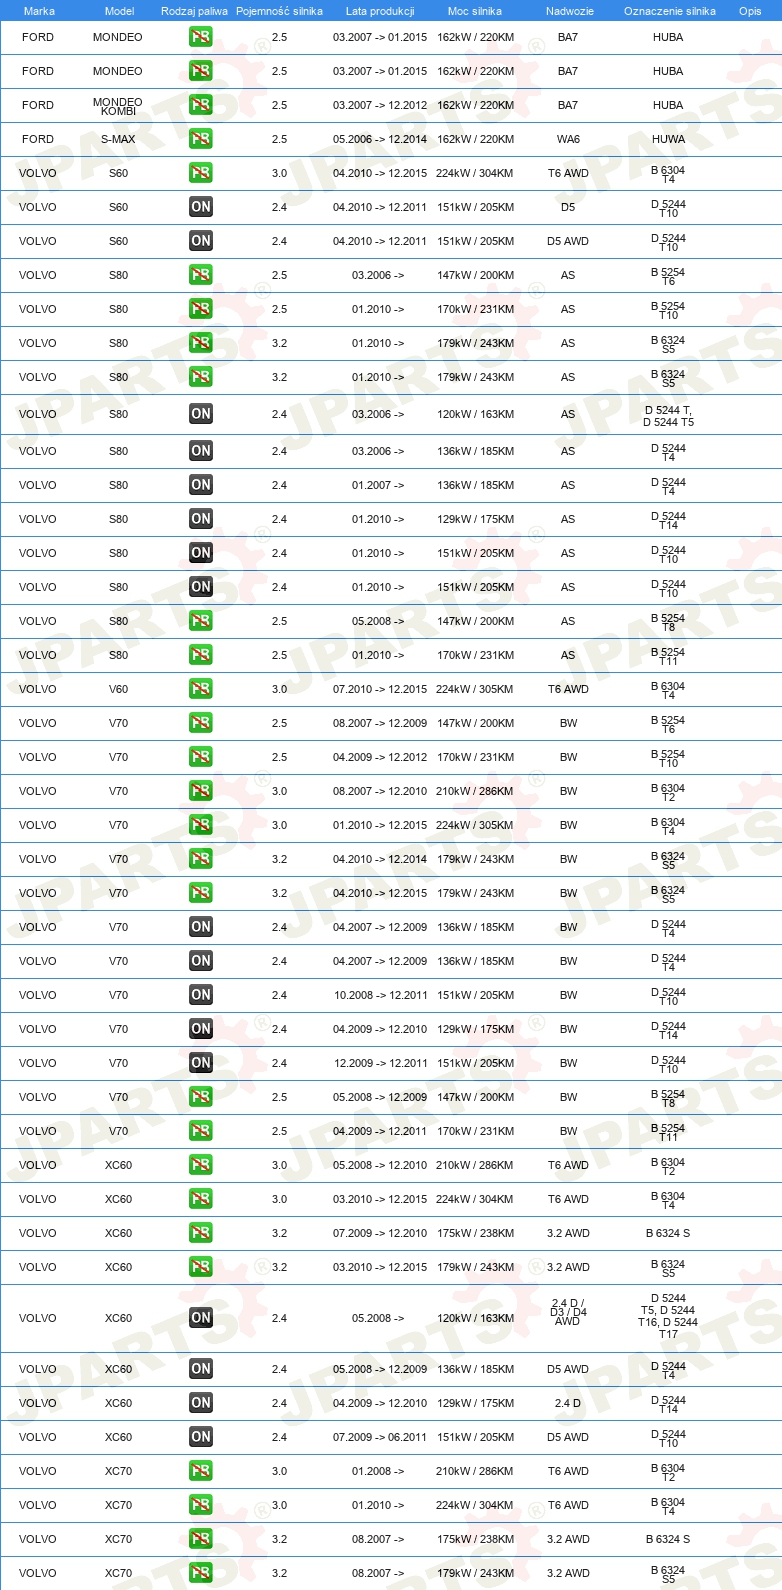This screenshot has width=782, height=1590.
Task: Select production years '04.2009 -> 12.2012' in V70 row
Action: point(380,757)
